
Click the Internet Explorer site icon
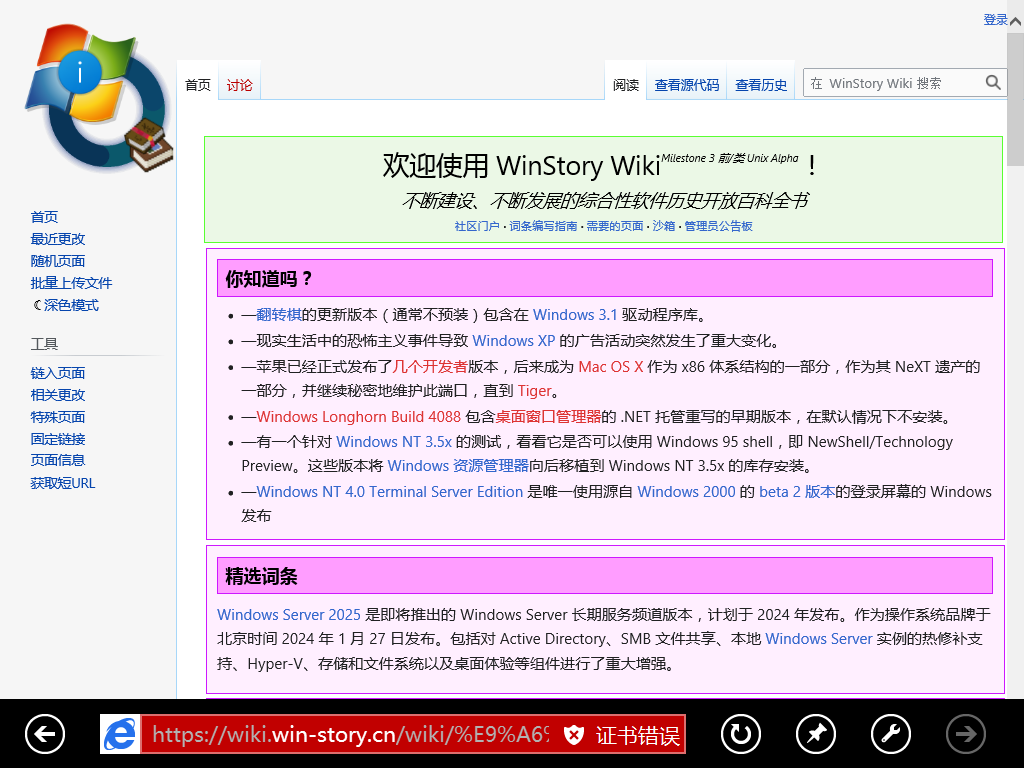(x=120, y=734)
